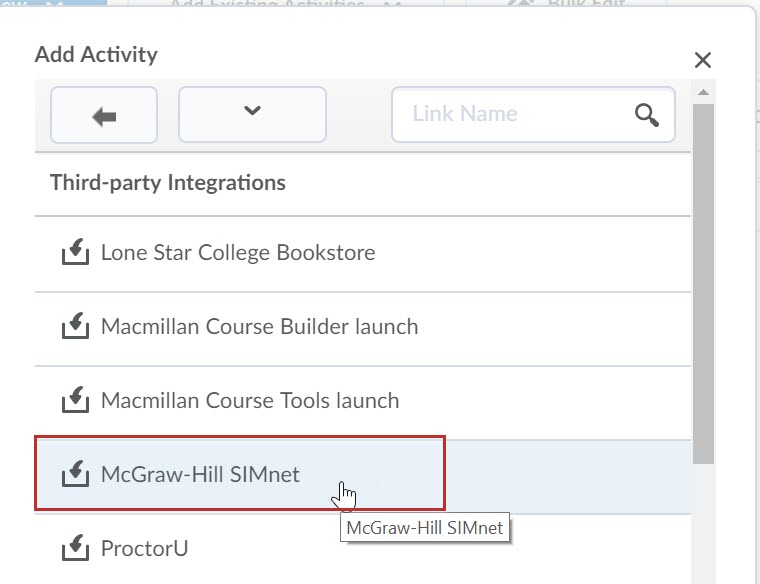This screenshot has height=584, width=760.
Task: Click the Bulk Edit button behind dialog
Action: [x=570, y=5]
